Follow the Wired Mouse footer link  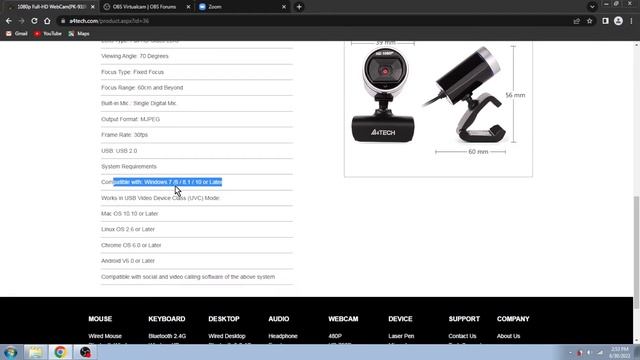(x=105, y=336)
